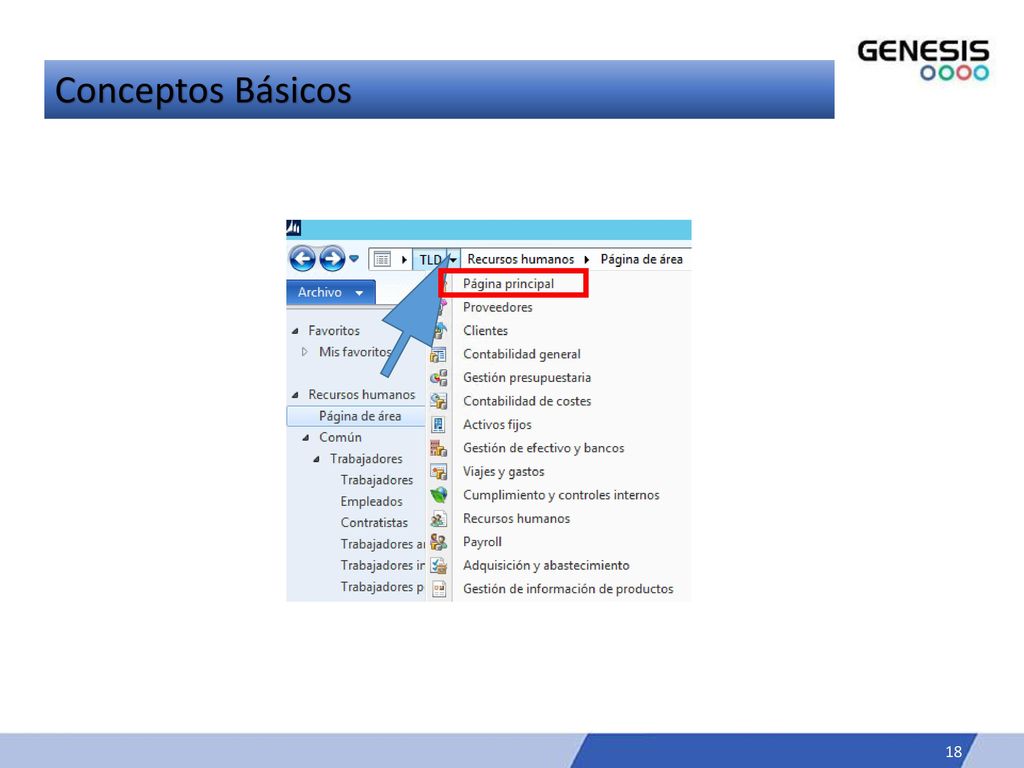Open the Archivo menu button
This screenshot has height=768, width=1024.
coord(330,293)
